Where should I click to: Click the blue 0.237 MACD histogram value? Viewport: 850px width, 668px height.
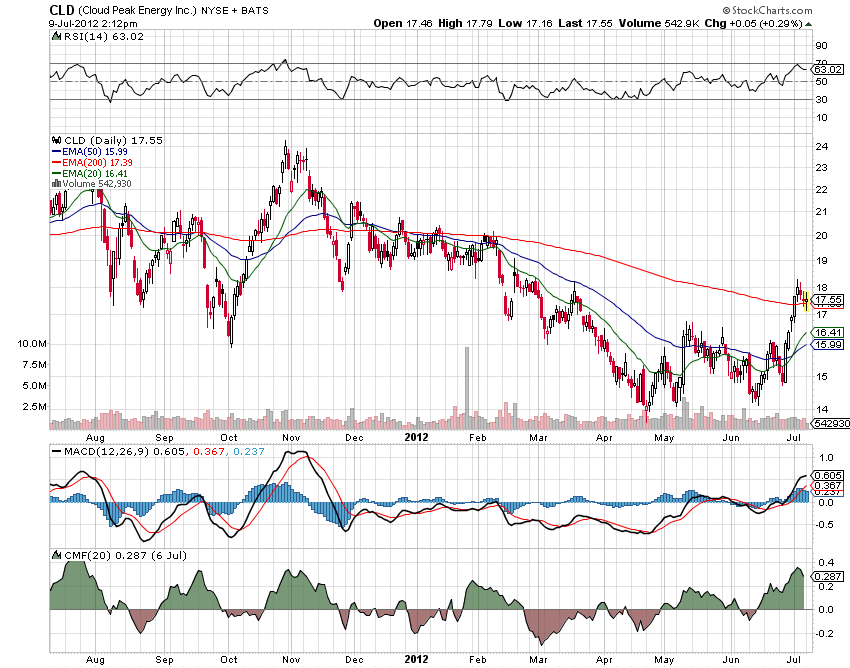click(x=249, y=451)
